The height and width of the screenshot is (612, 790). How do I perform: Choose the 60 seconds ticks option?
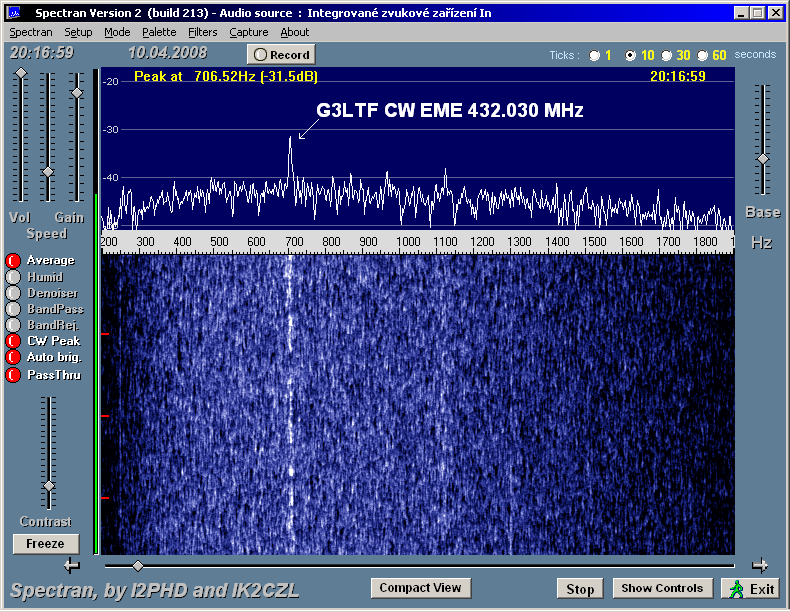704,56
